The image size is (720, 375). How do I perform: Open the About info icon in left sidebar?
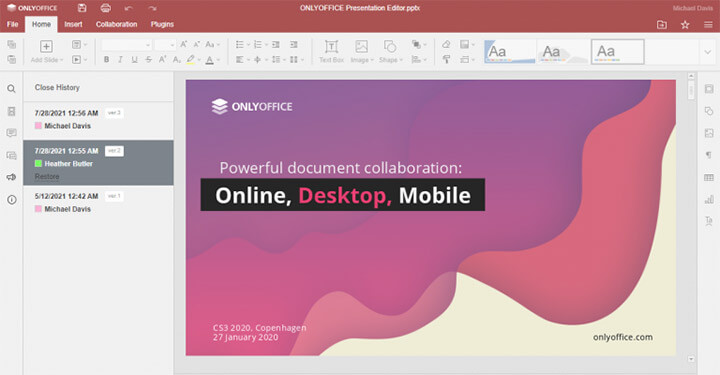point(11,200)
